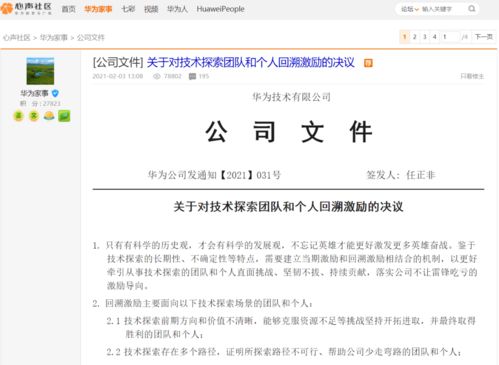Open the 华为家事 author name link
Screen dimensions: 499x365
34,93
